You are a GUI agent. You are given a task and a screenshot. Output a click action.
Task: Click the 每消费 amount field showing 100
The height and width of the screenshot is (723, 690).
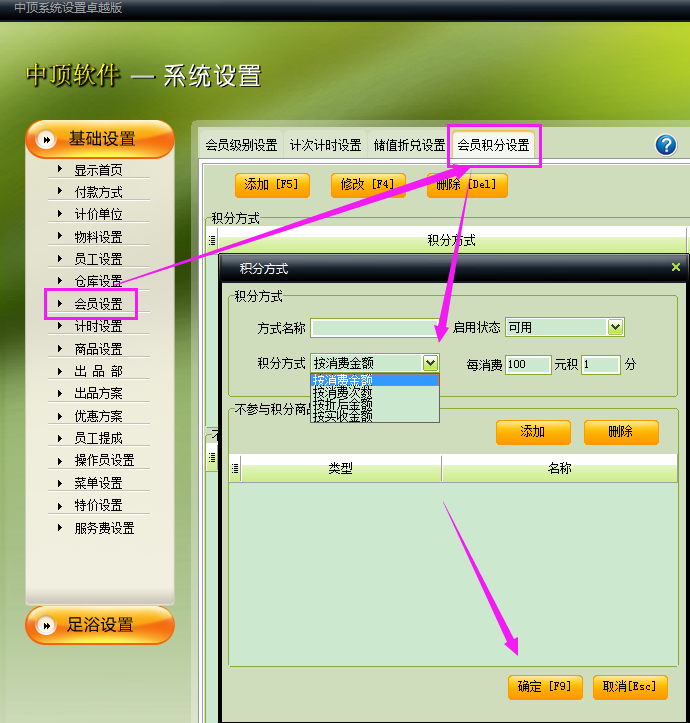528,365
